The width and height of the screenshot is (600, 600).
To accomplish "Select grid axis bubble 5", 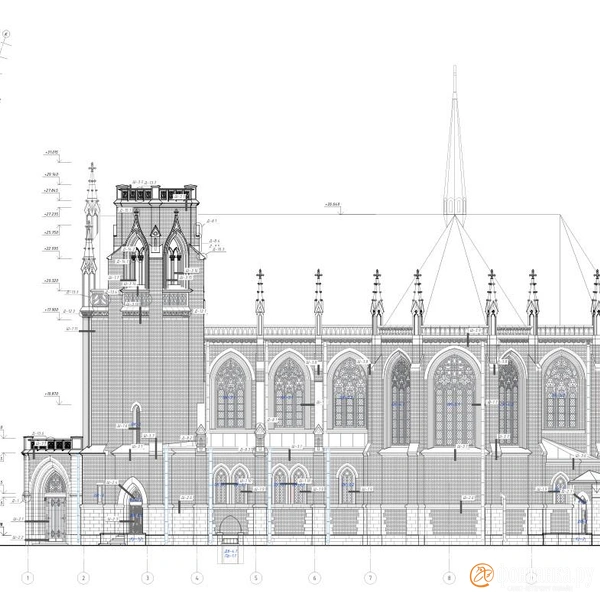I will tap(256, 578).
